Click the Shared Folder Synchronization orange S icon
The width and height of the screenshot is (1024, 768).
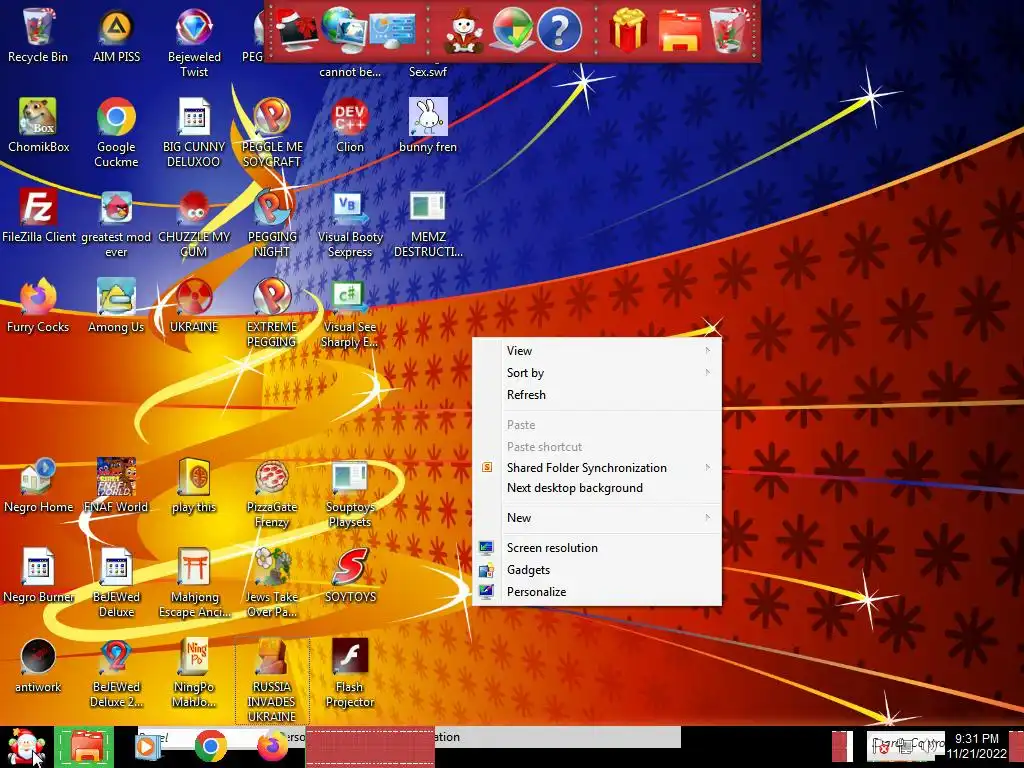[x=487, y=468]
